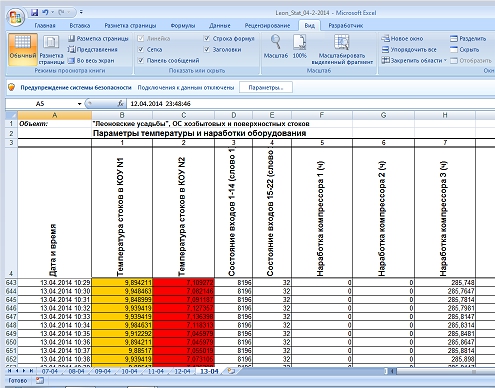This screenshot has width=495, height=388.
Task: Switch to sheet tab 12-04
Action: (182, 371)
